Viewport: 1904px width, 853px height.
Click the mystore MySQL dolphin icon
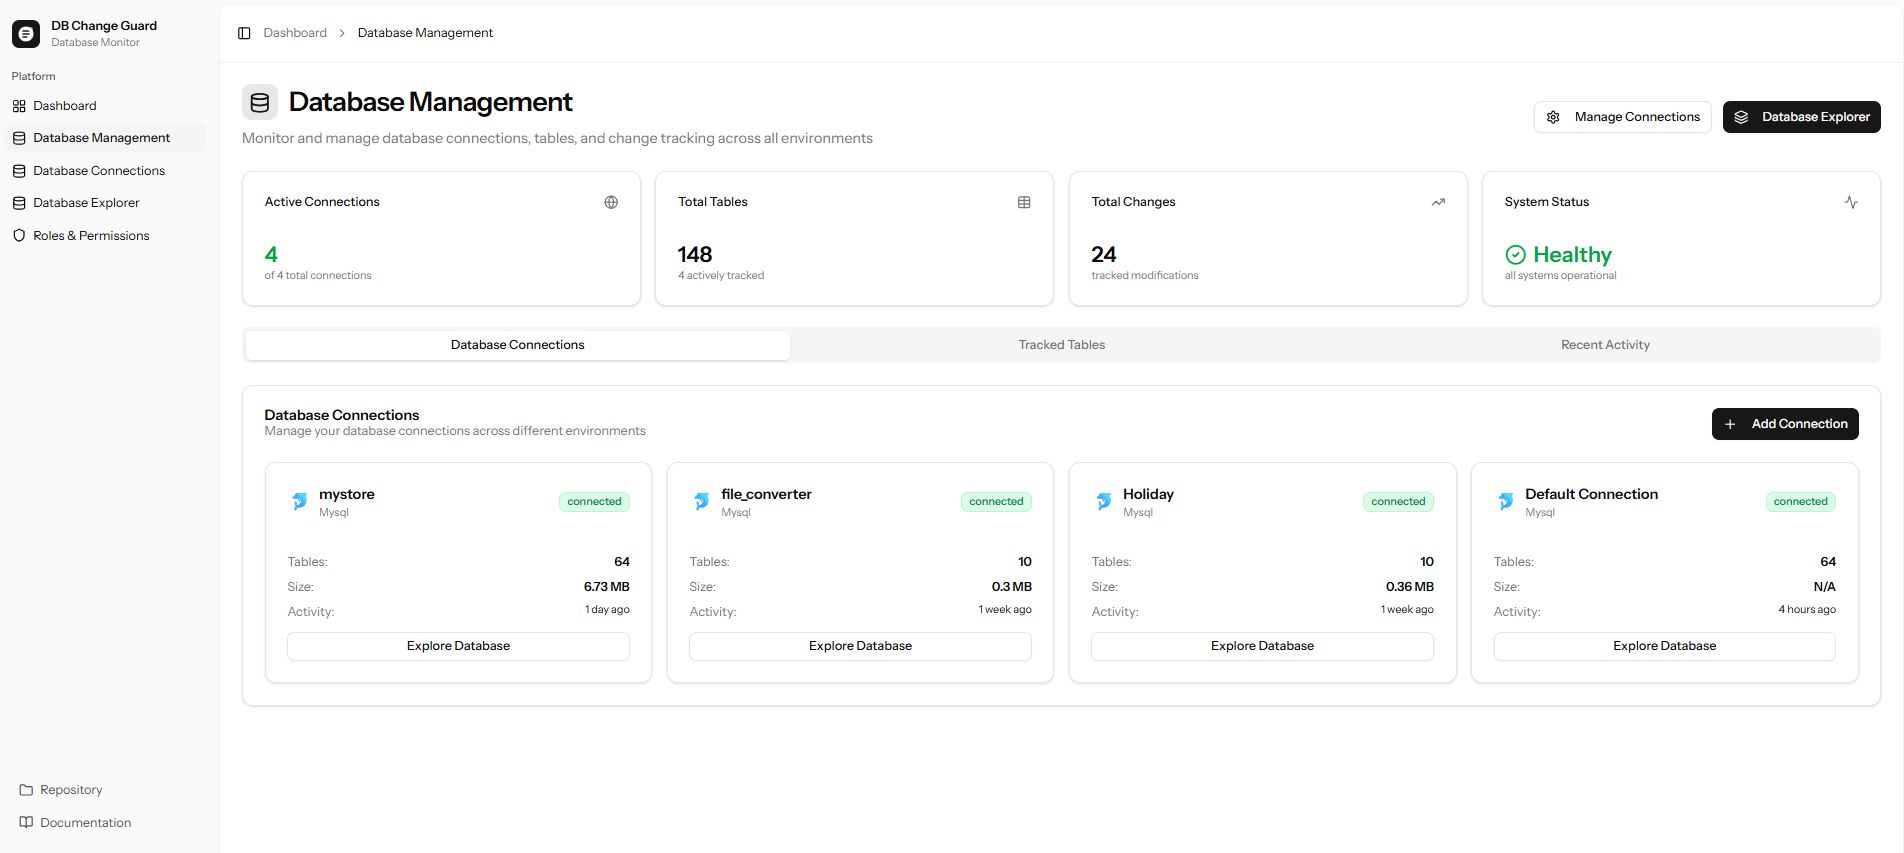pos(299,502)
